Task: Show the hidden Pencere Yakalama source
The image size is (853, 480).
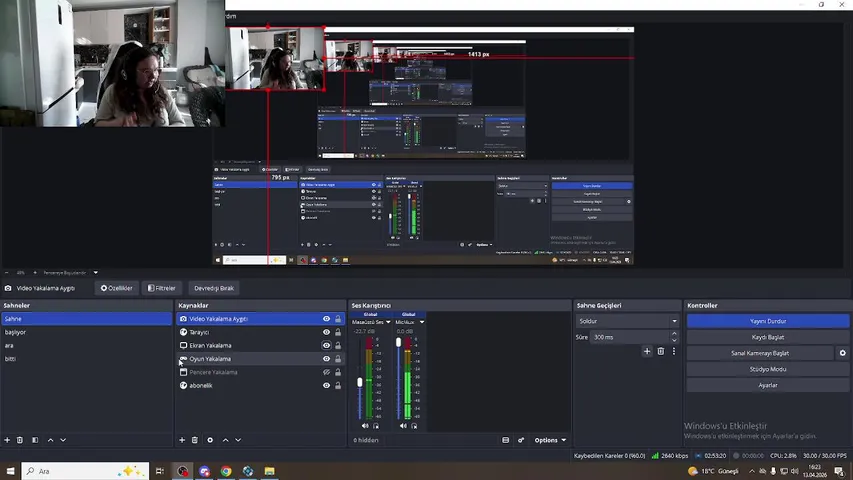Action: pyautogui.click(x=326, y=372)
